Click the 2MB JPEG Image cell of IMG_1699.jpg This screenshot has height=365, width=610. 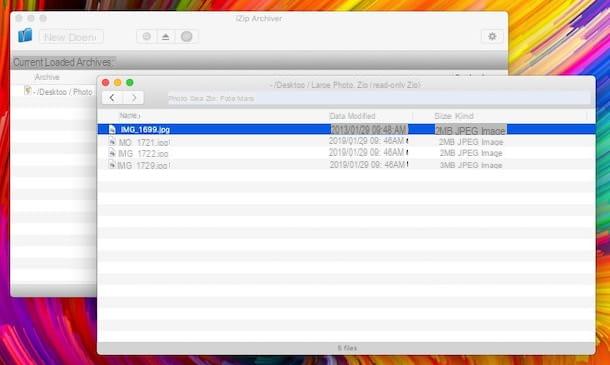[x=470, y=130]
